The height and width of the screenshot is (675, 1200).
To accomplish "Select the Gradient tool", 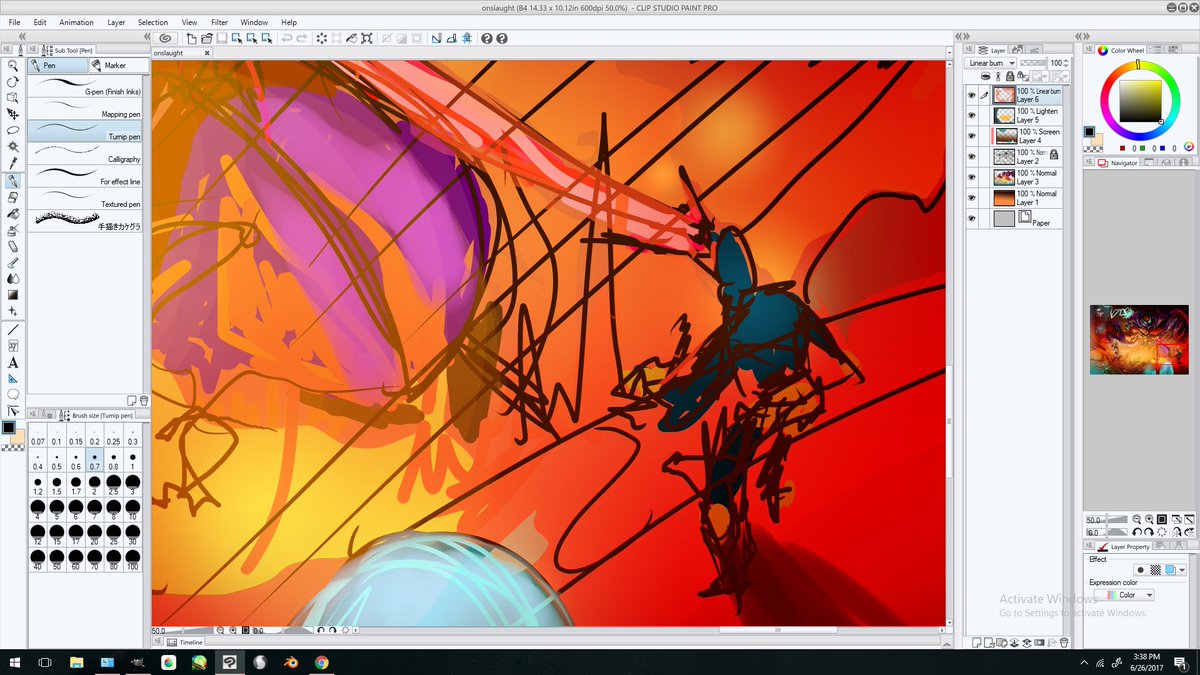I will tap(12, 295).
